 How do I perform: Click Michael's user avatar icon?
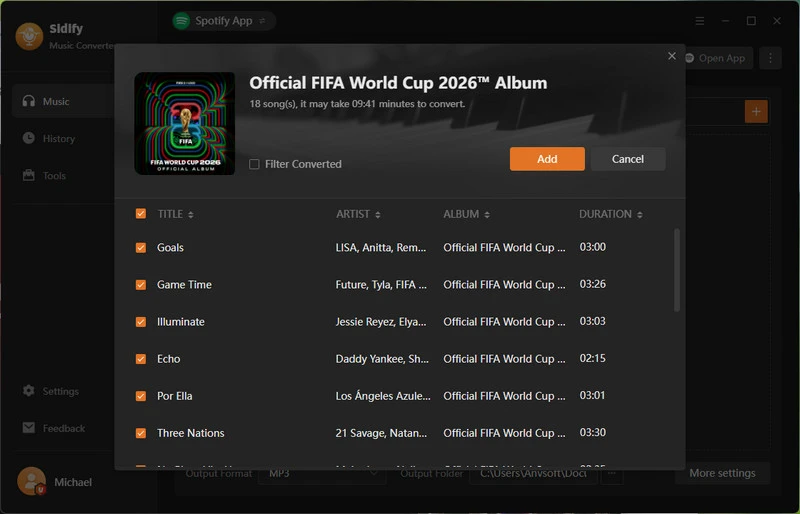pyautogui.click(x=31, y=481)
